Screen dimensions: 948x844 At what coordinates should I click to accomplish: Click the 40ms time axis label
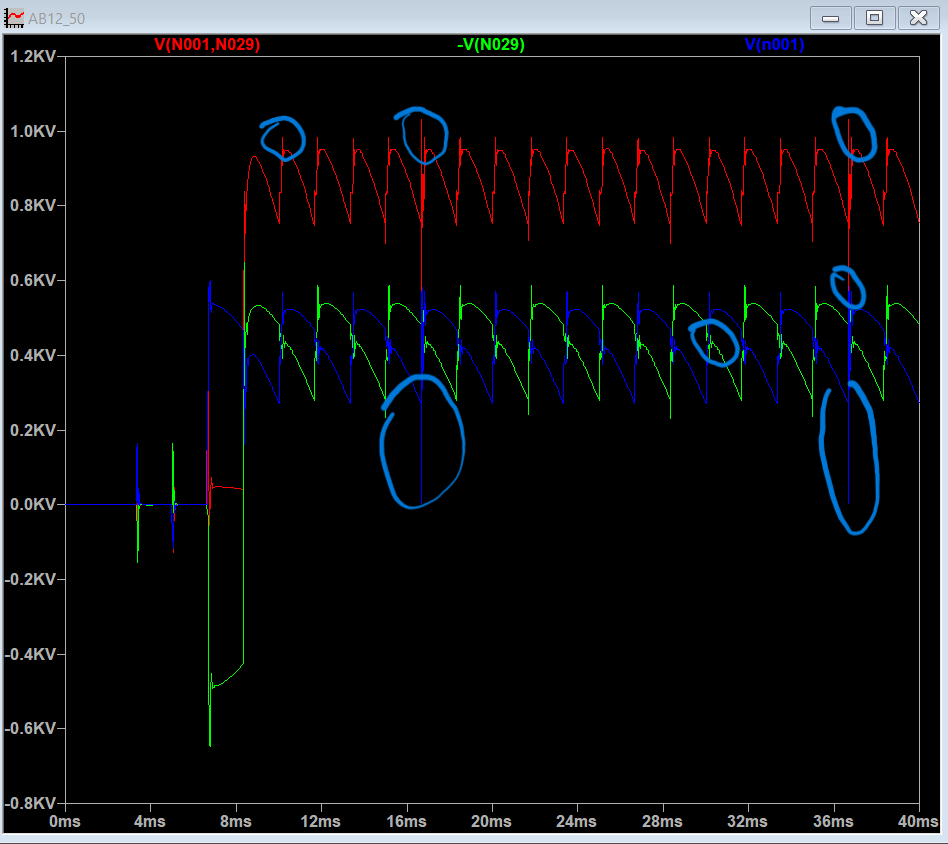click(x=918, y=822)
